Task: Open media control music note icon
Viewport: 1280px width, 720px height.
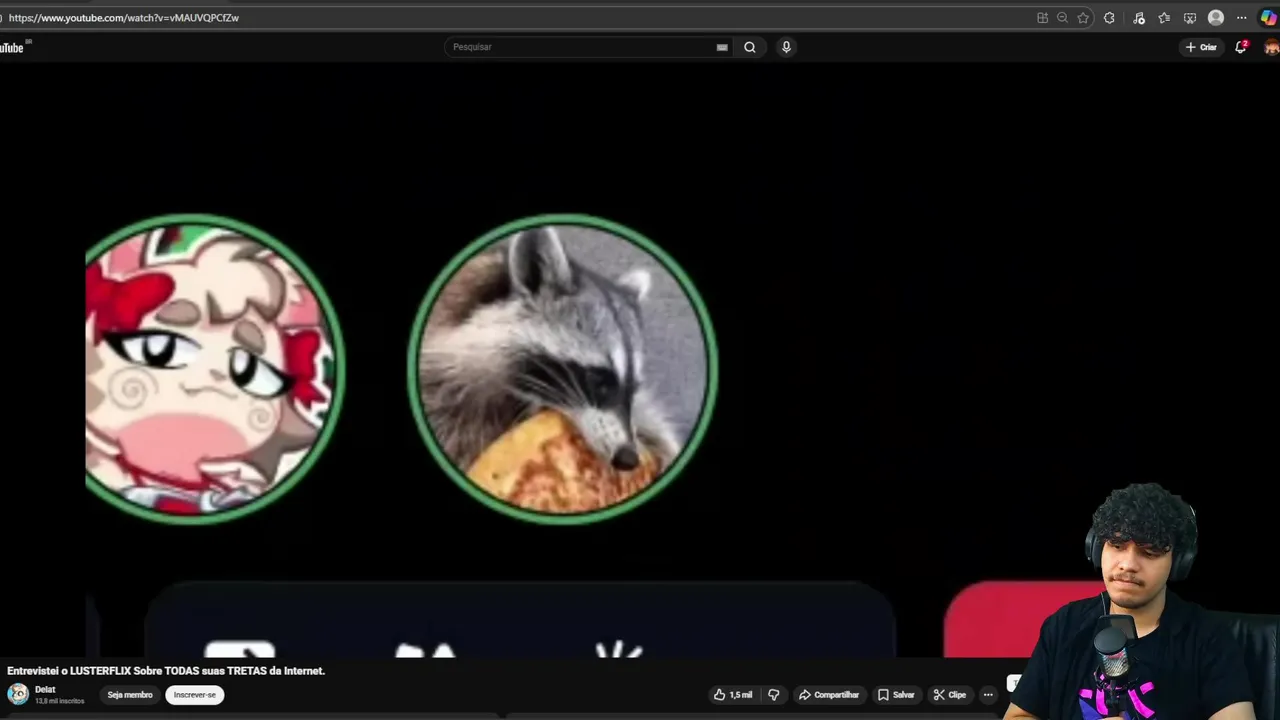Action: point(1139,18)
